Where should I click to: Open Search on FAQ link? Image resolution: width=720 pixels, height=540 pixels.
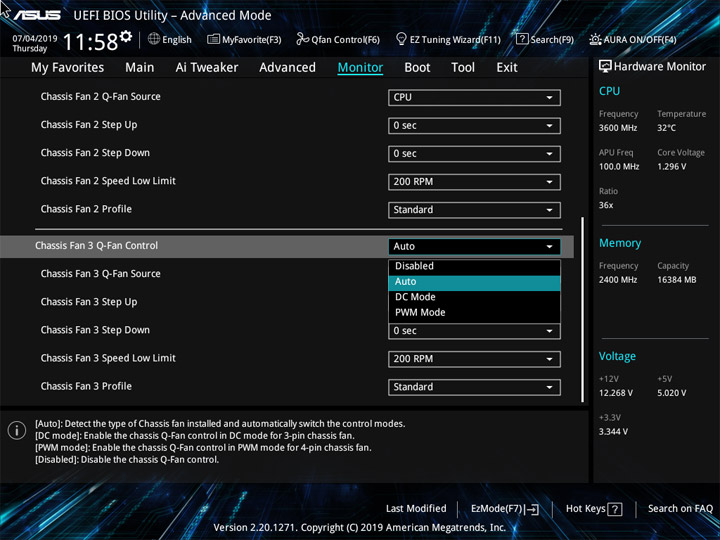click(x=680, y=509)
